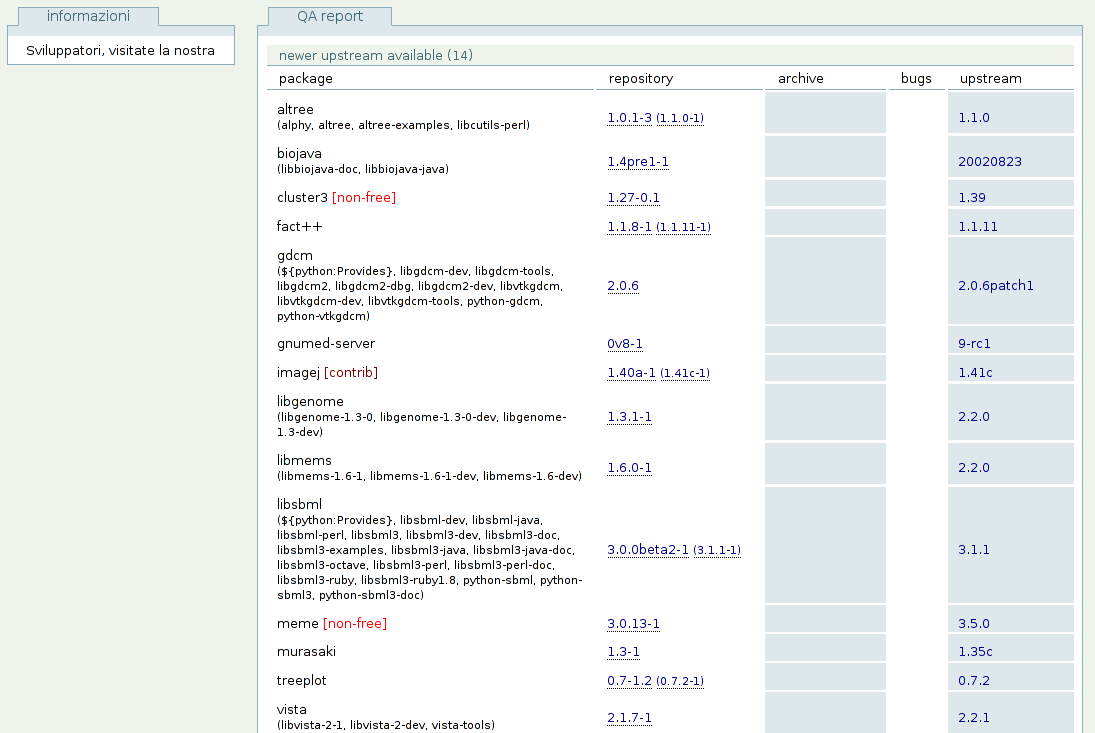Image resolution: width=1095 pixels, height=733 pixels.
Task: Open the QA report tab
Action: point(330,16)
